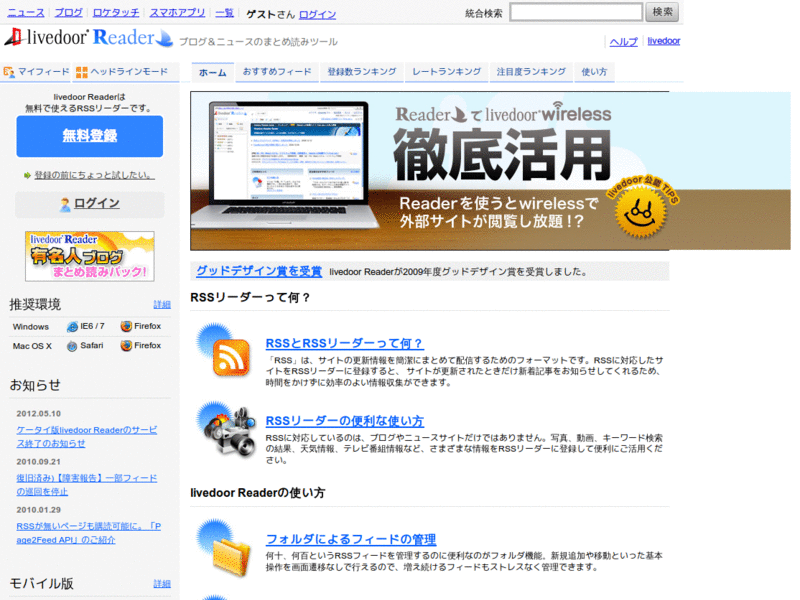The image size is (800, 600).
Task: Open the ヘルプ link
Action: pyautogui.click(x=623, y=42)
